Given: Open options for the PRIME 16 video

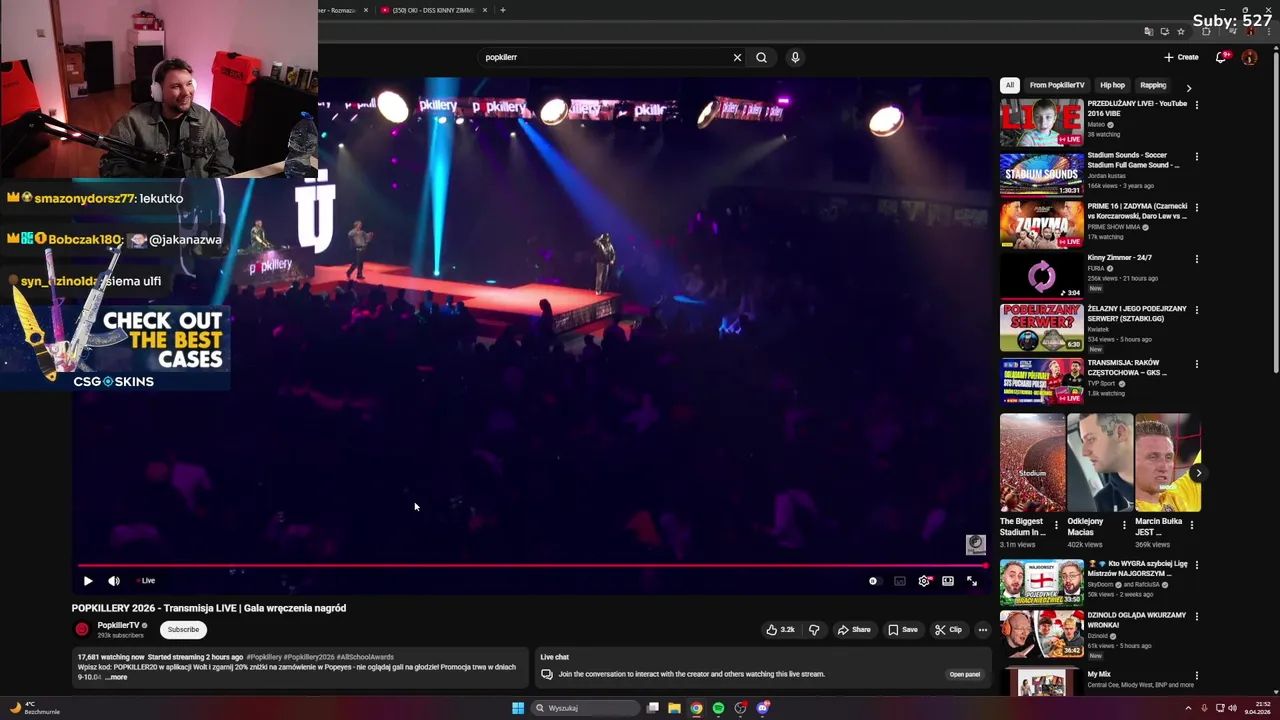Looking at the screenshot, I should [1196, 208].
